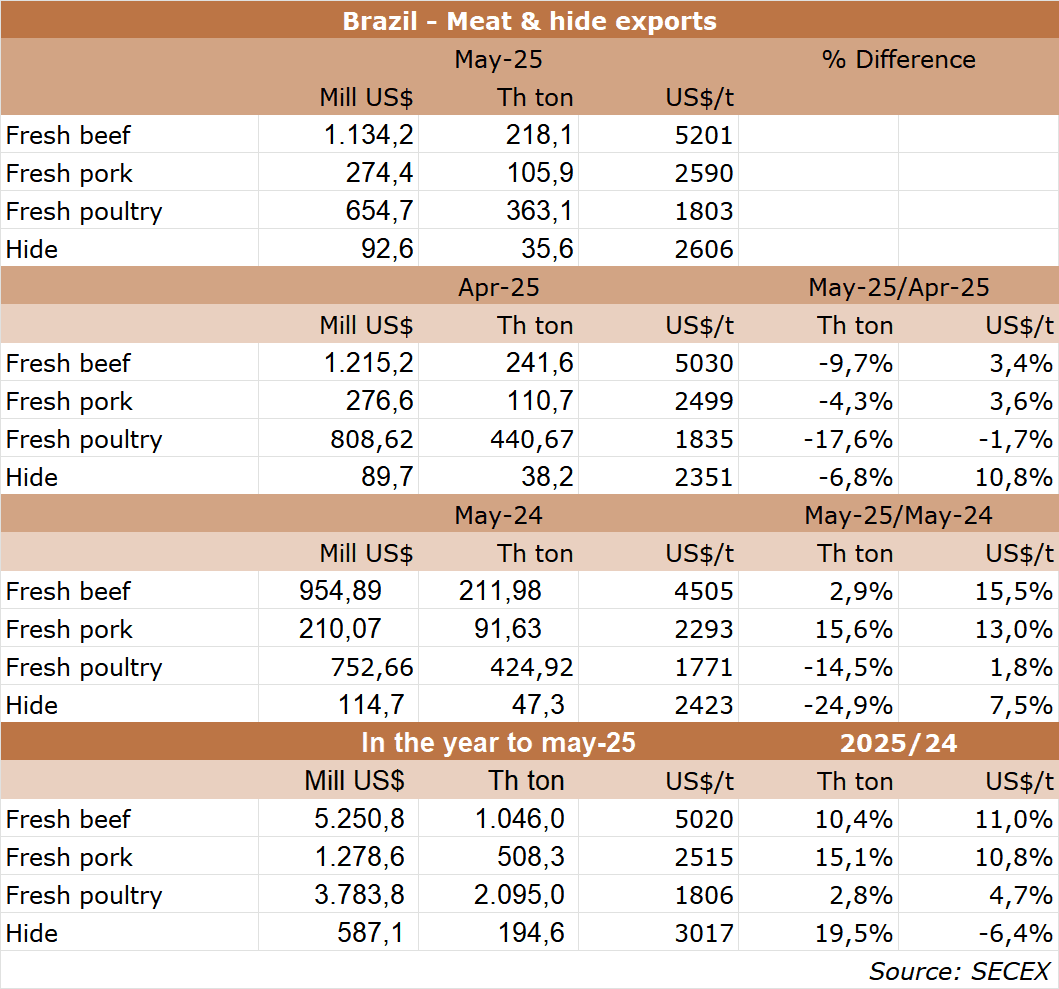Click the May-25/May-24 comparison header

pos(898,516)
